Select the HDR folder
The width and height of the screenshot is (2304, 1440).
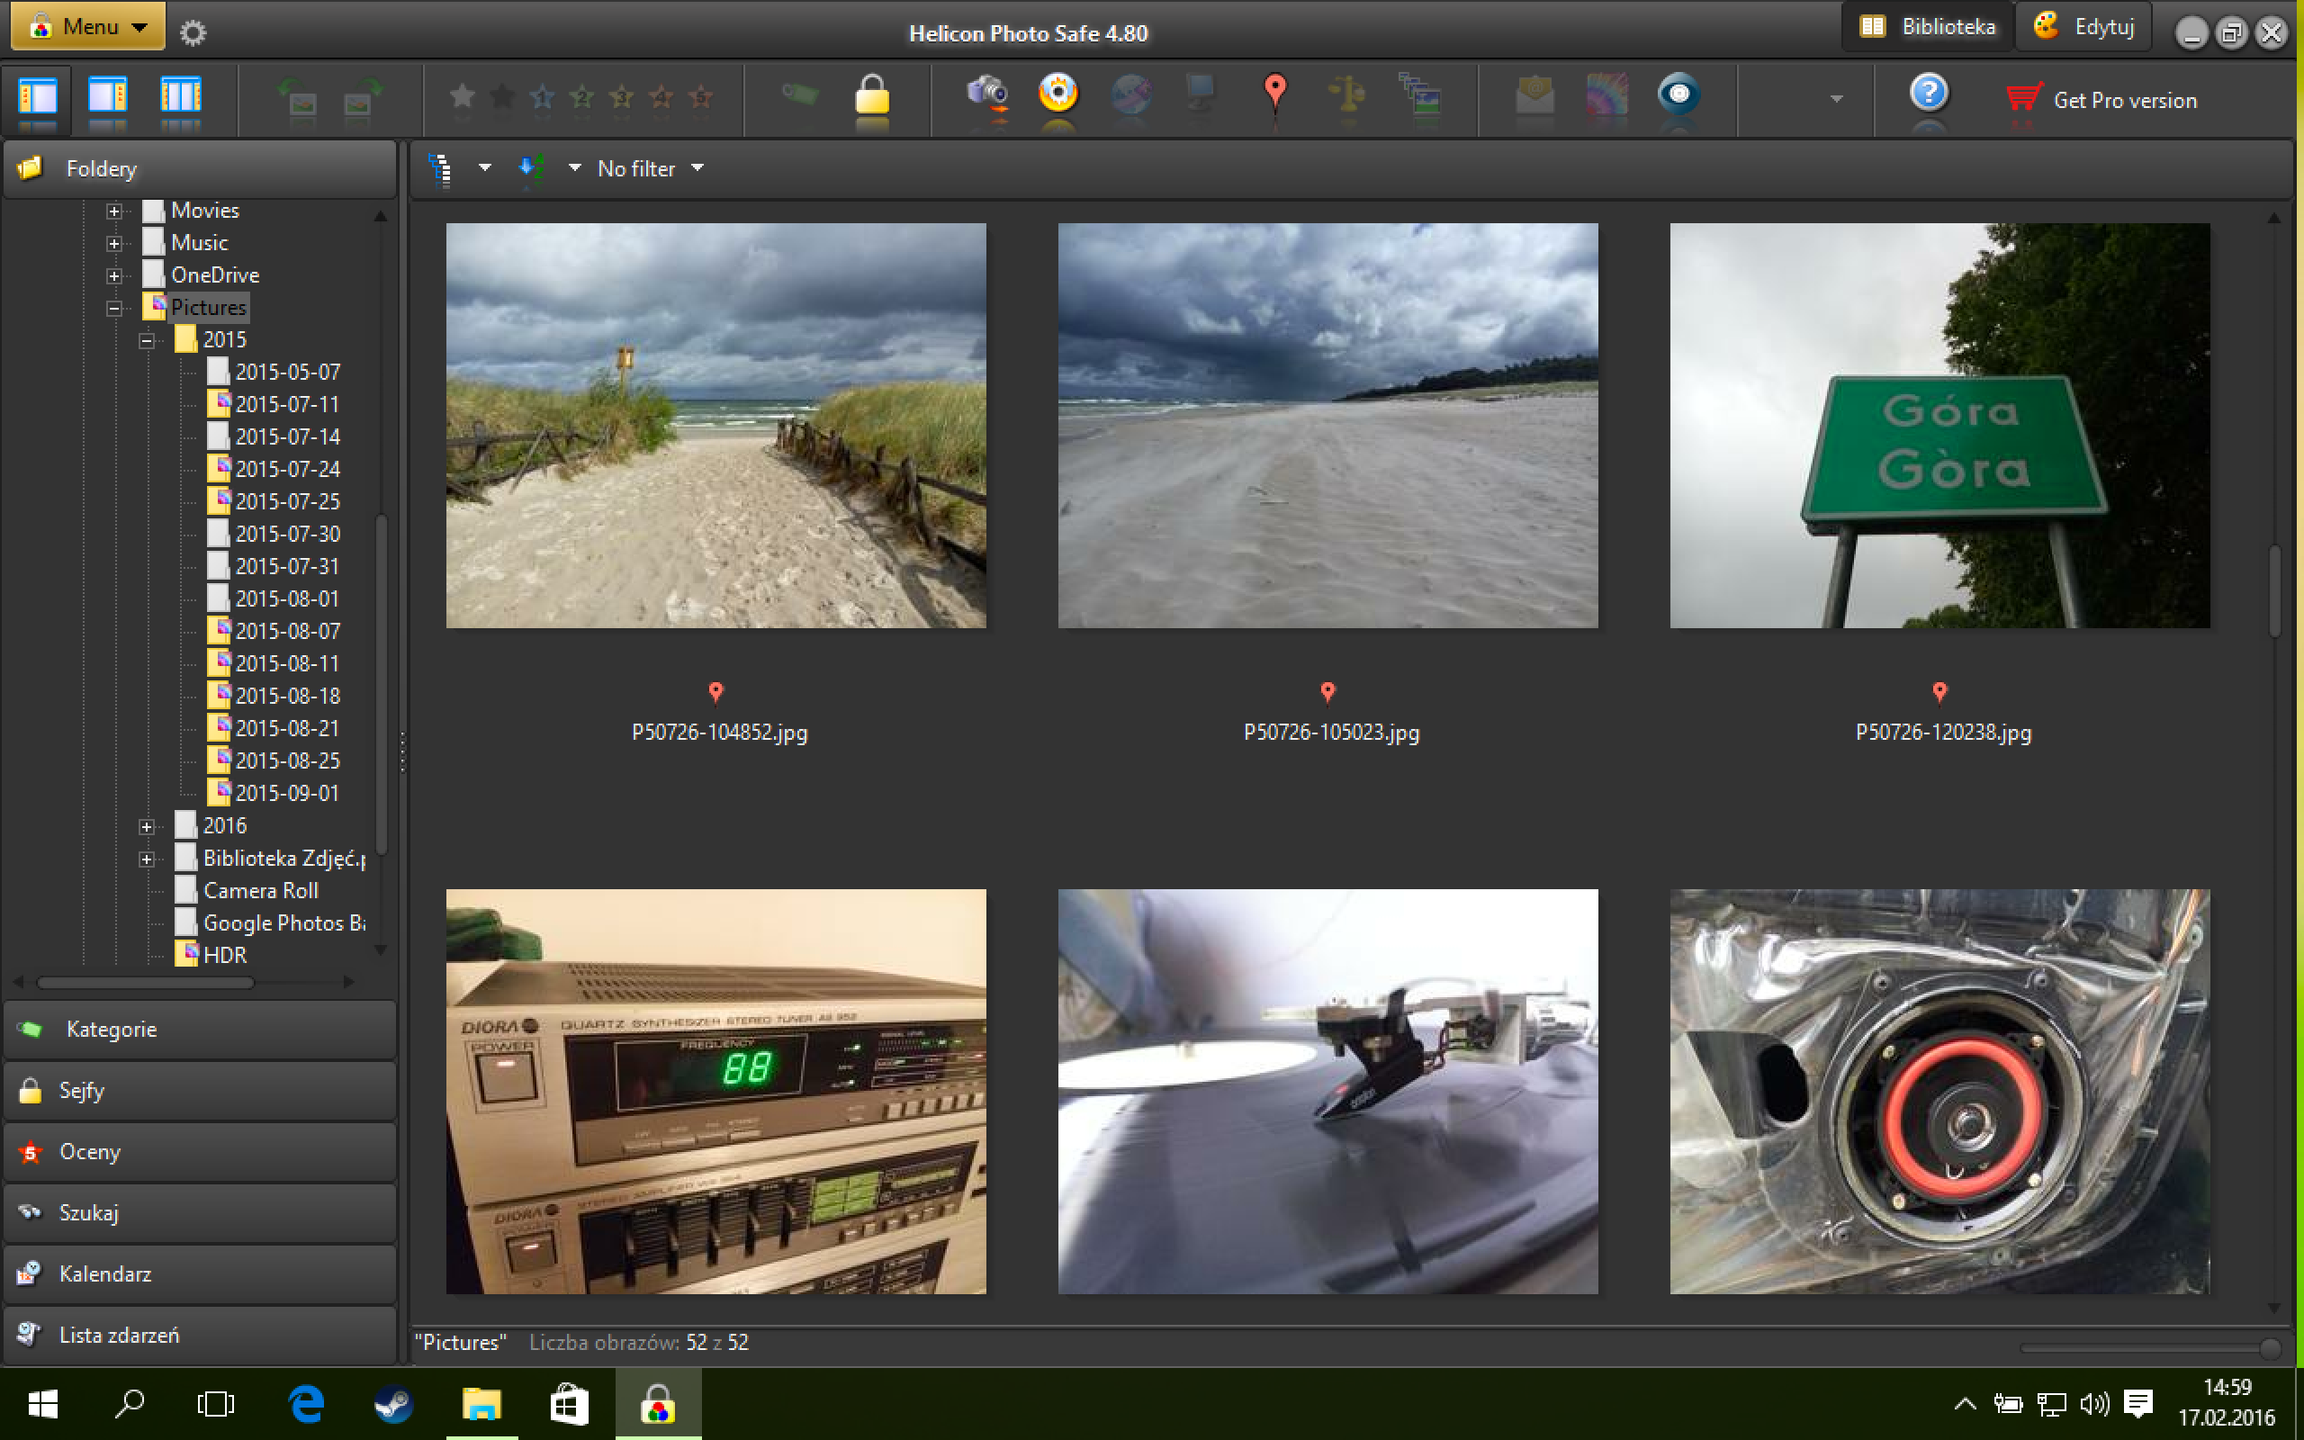224,955
